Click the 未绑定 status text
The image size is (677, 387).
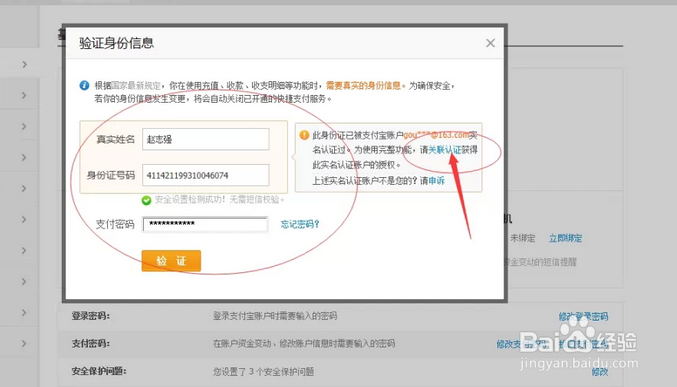click(522, 238)
